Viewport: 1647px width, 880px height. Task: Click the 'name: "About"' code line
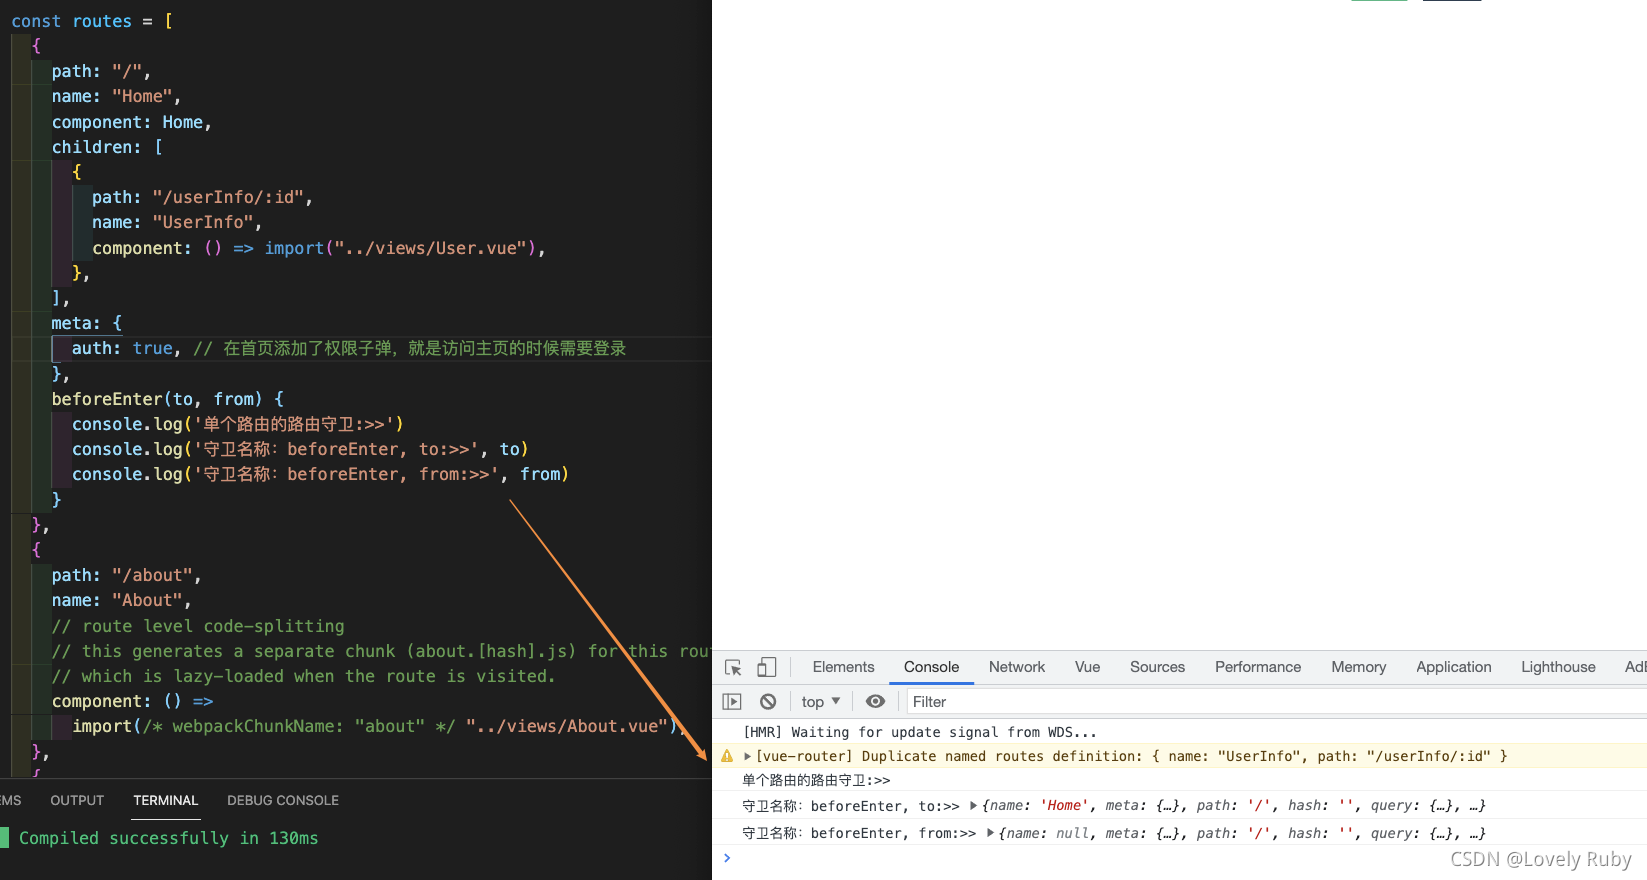[x=121, y=600]
